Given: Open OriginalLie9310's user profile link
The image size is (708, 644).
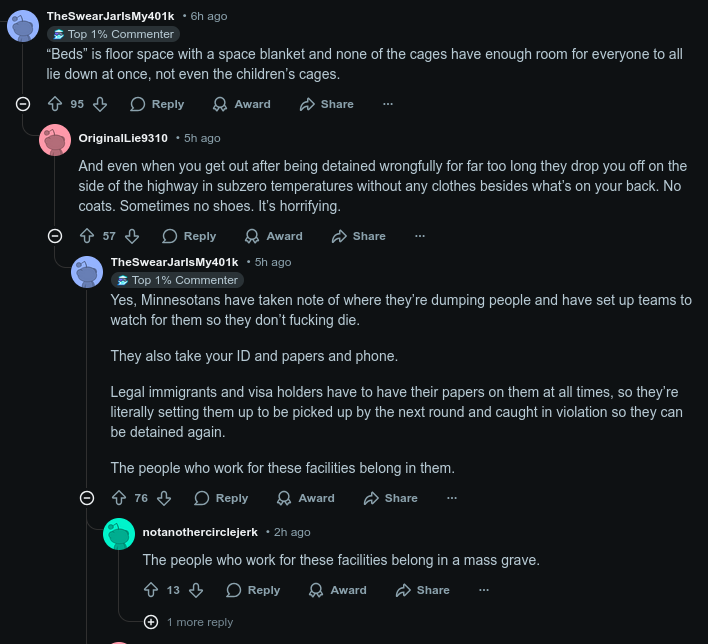Looking at the screenshot, I should point(123,138).
